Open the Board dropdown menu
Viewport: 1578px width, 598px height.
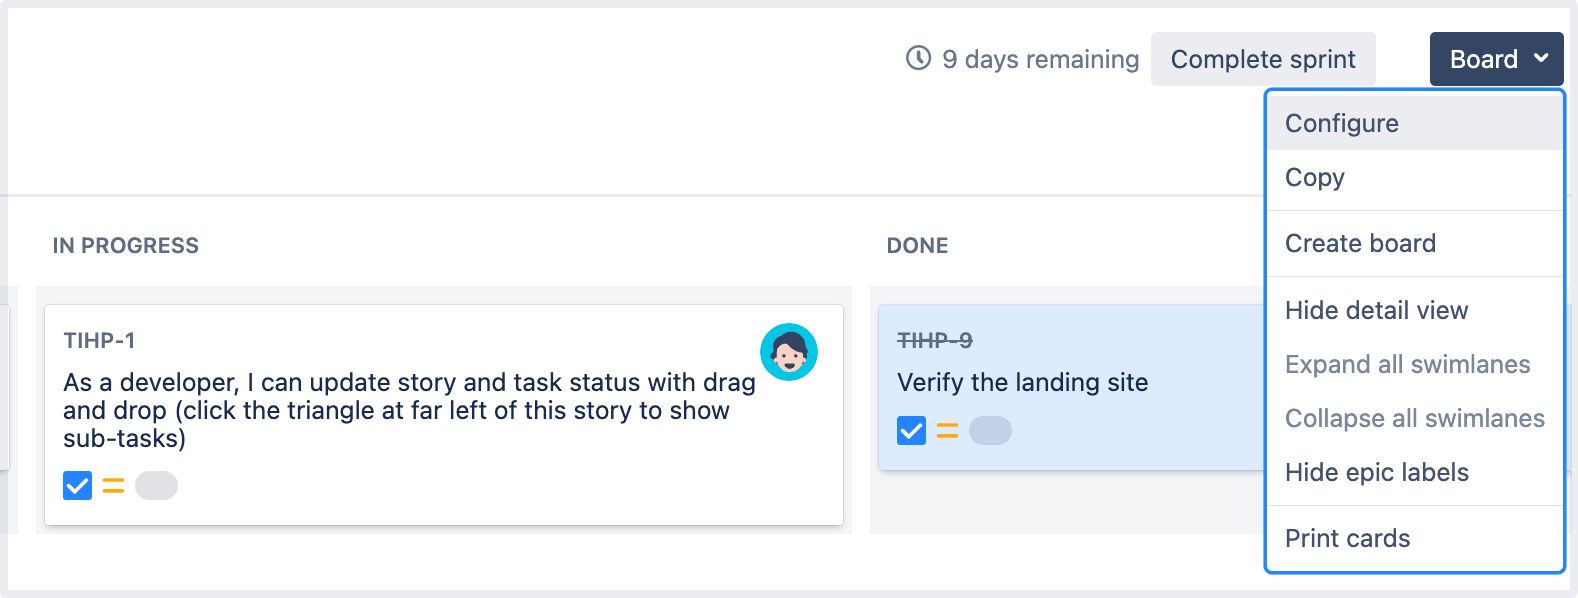(x=1484, y=59)
